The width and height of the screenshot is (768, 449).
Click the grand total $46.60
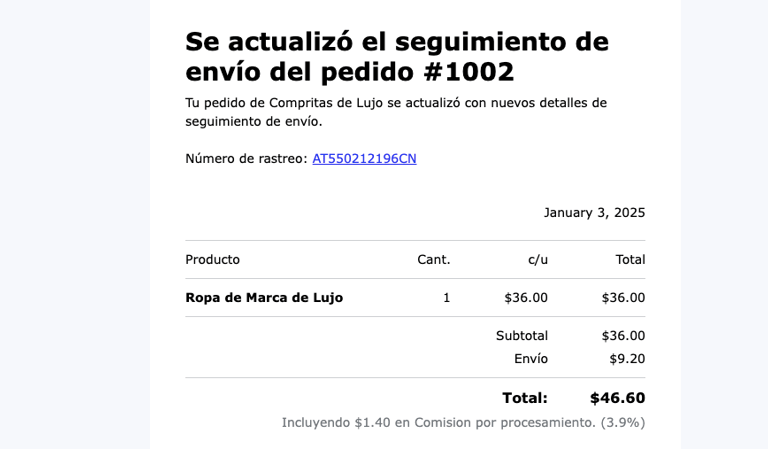[618, 398]
